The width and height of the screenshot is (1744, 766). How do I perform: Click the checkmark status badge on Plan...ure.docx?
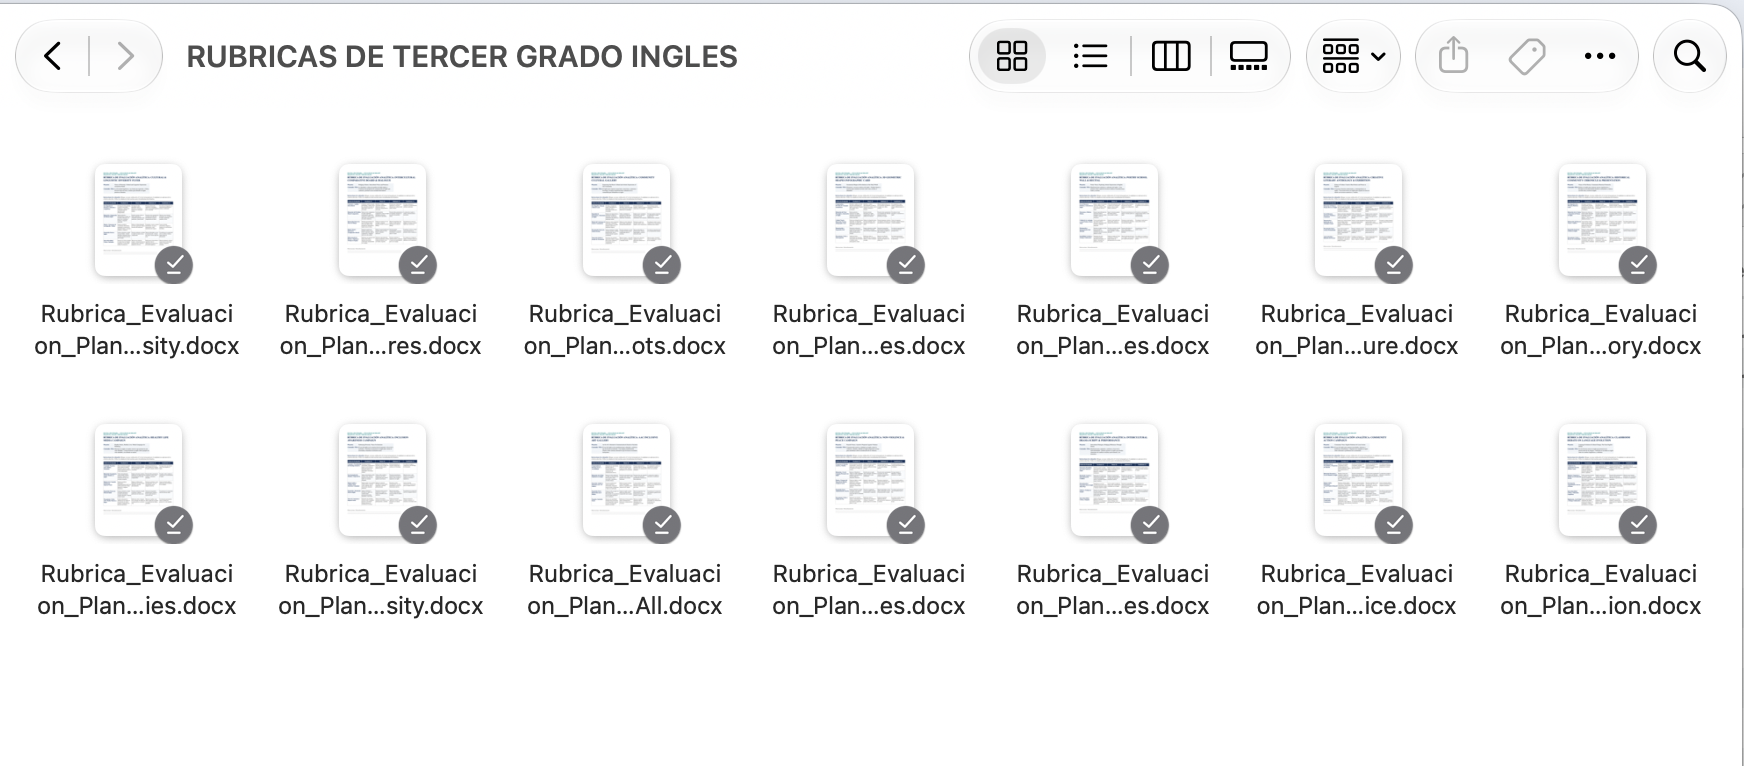point(1394,265)
